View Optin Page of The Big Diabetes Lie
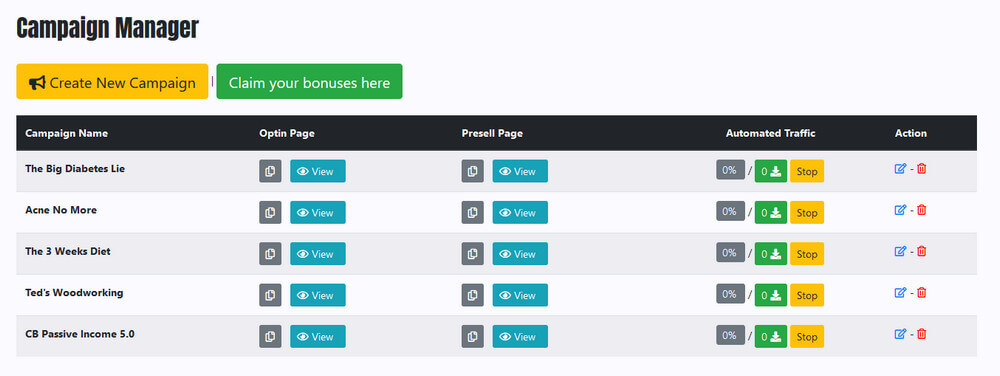 [318, 171]
